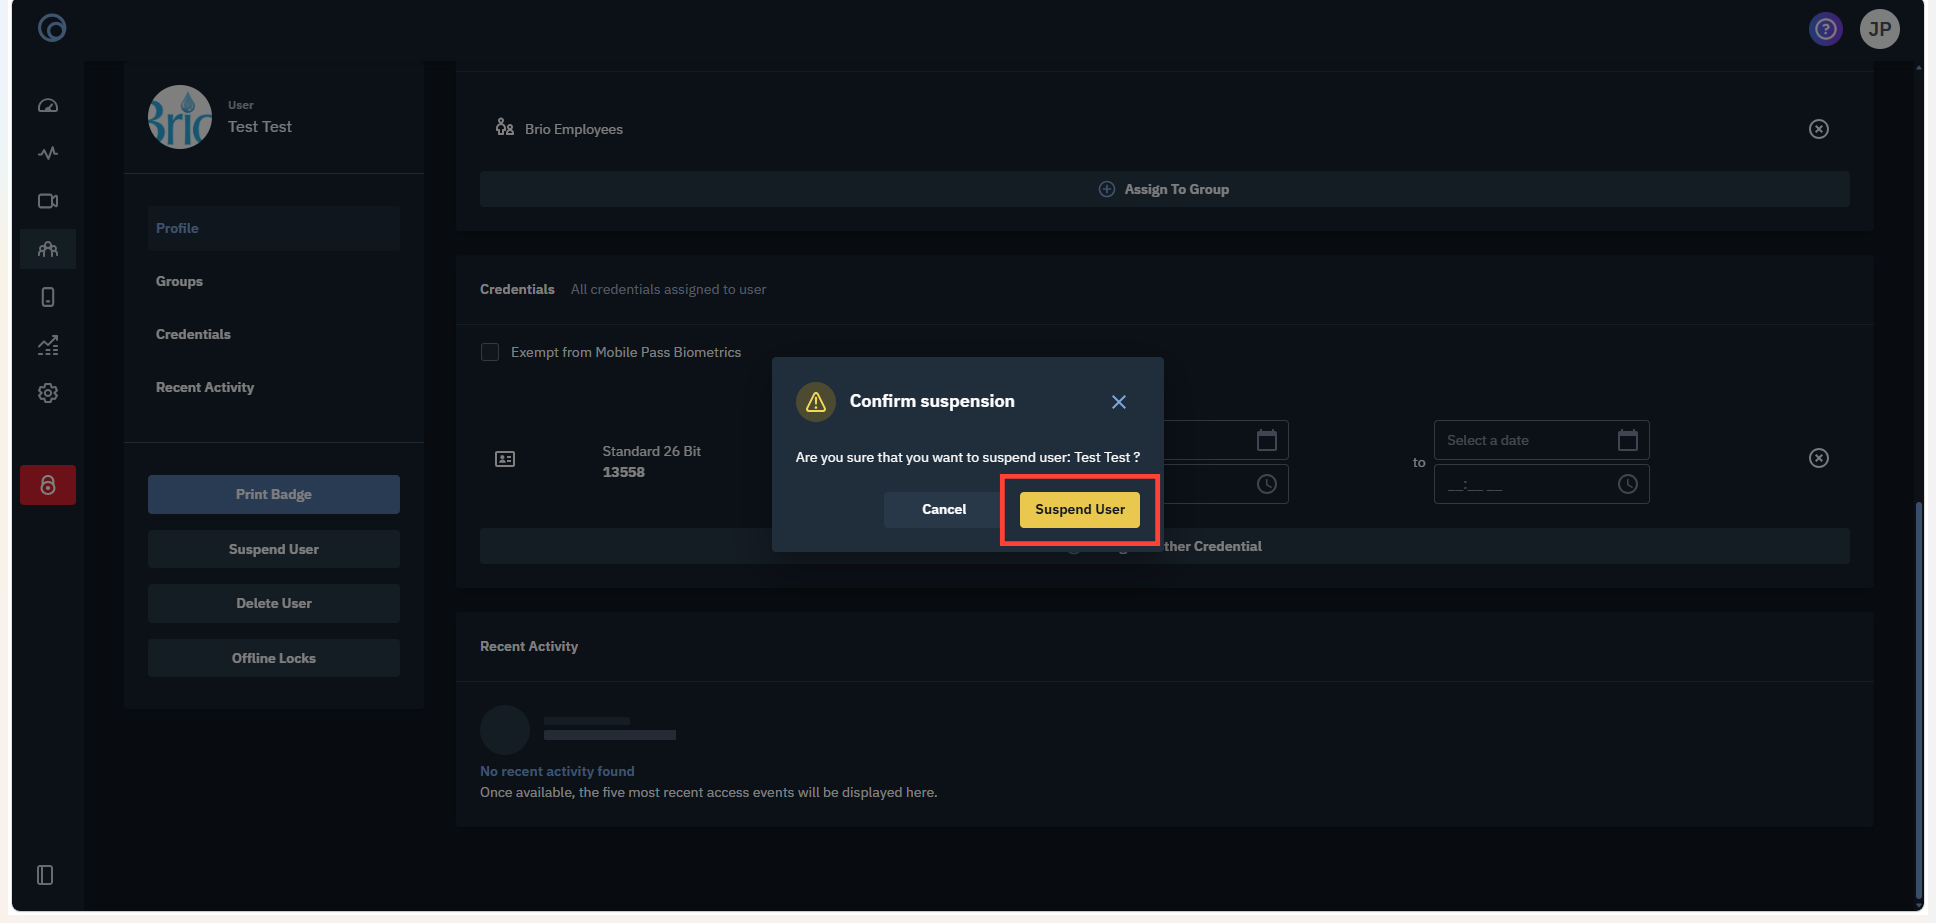This screenshot has width=1936, height=923.
Task: Click Suspend User in the left panel
Action: [274, 549]
